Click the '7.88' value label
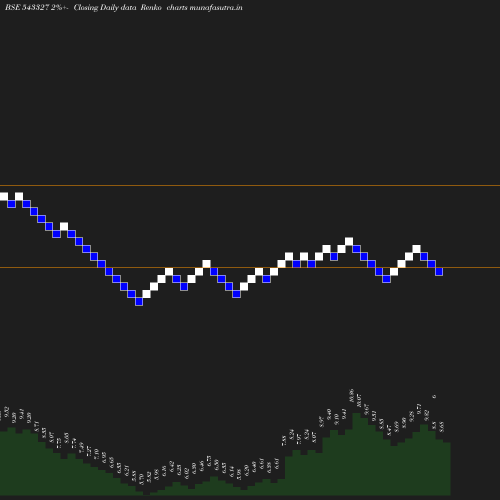The width and height of the screenshot is (500, 500). pyautogui.click(x=284, y=441)
